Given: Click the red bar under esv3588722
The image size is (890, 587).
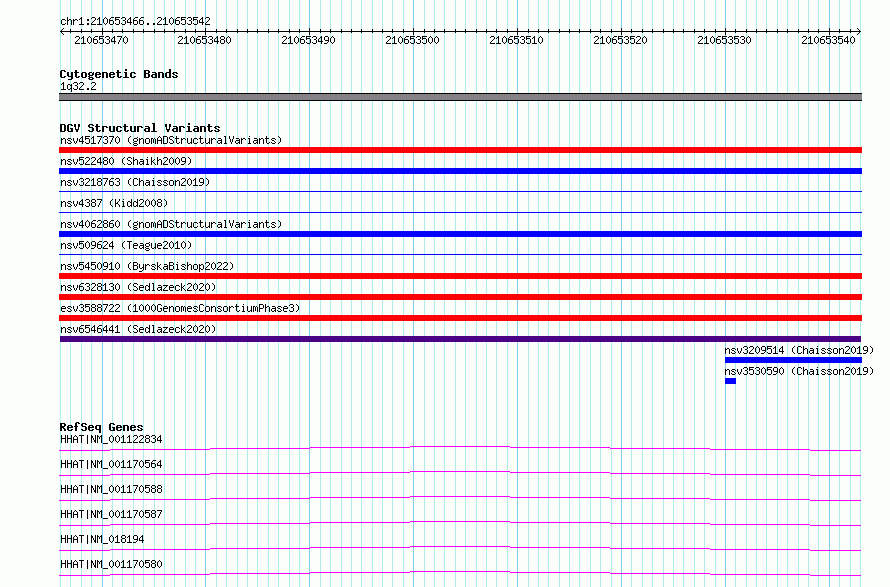Looking at the screenshot, I should [x=460, y=318].
